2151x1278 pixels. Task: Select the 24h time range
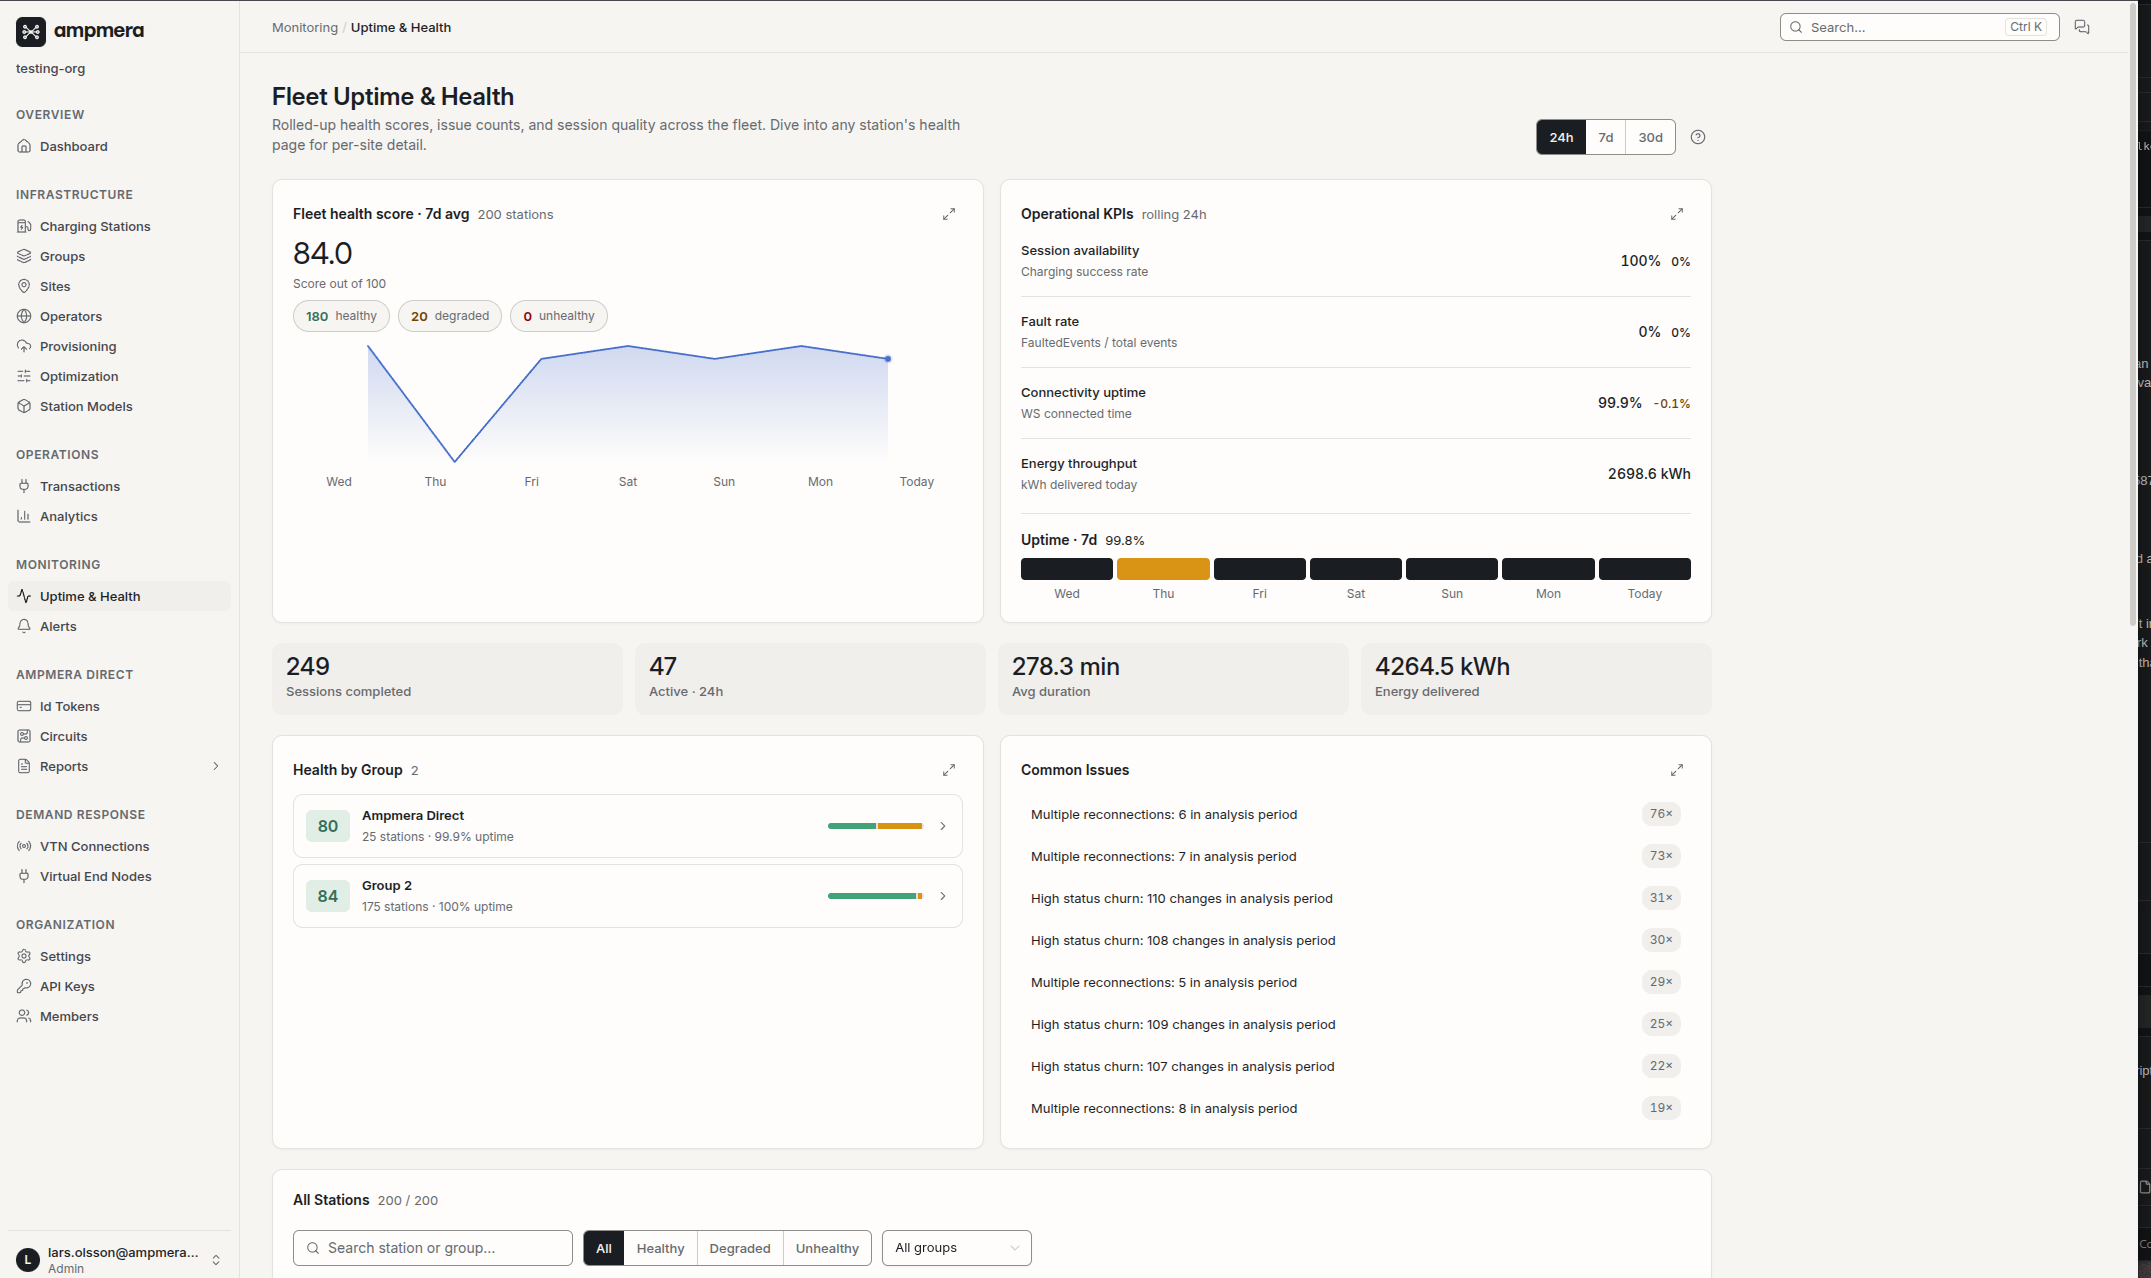coord(1561,137)
